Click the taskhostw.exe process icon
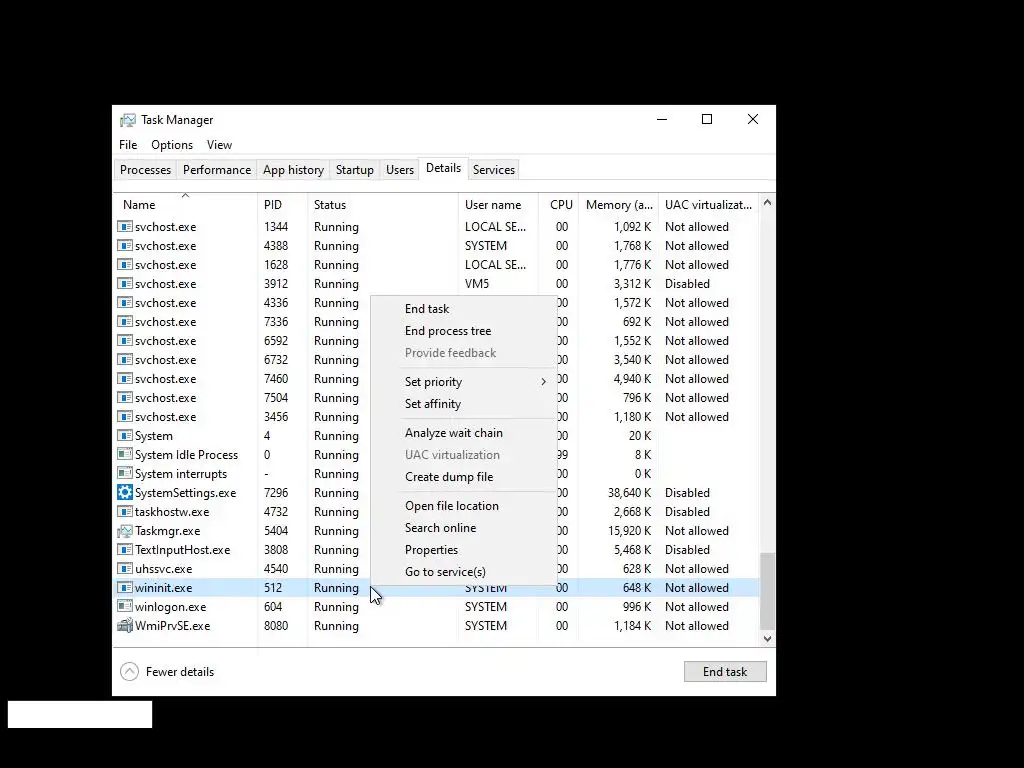The height and width of the screenshot is (768, 1024). [x=125, y=512]
